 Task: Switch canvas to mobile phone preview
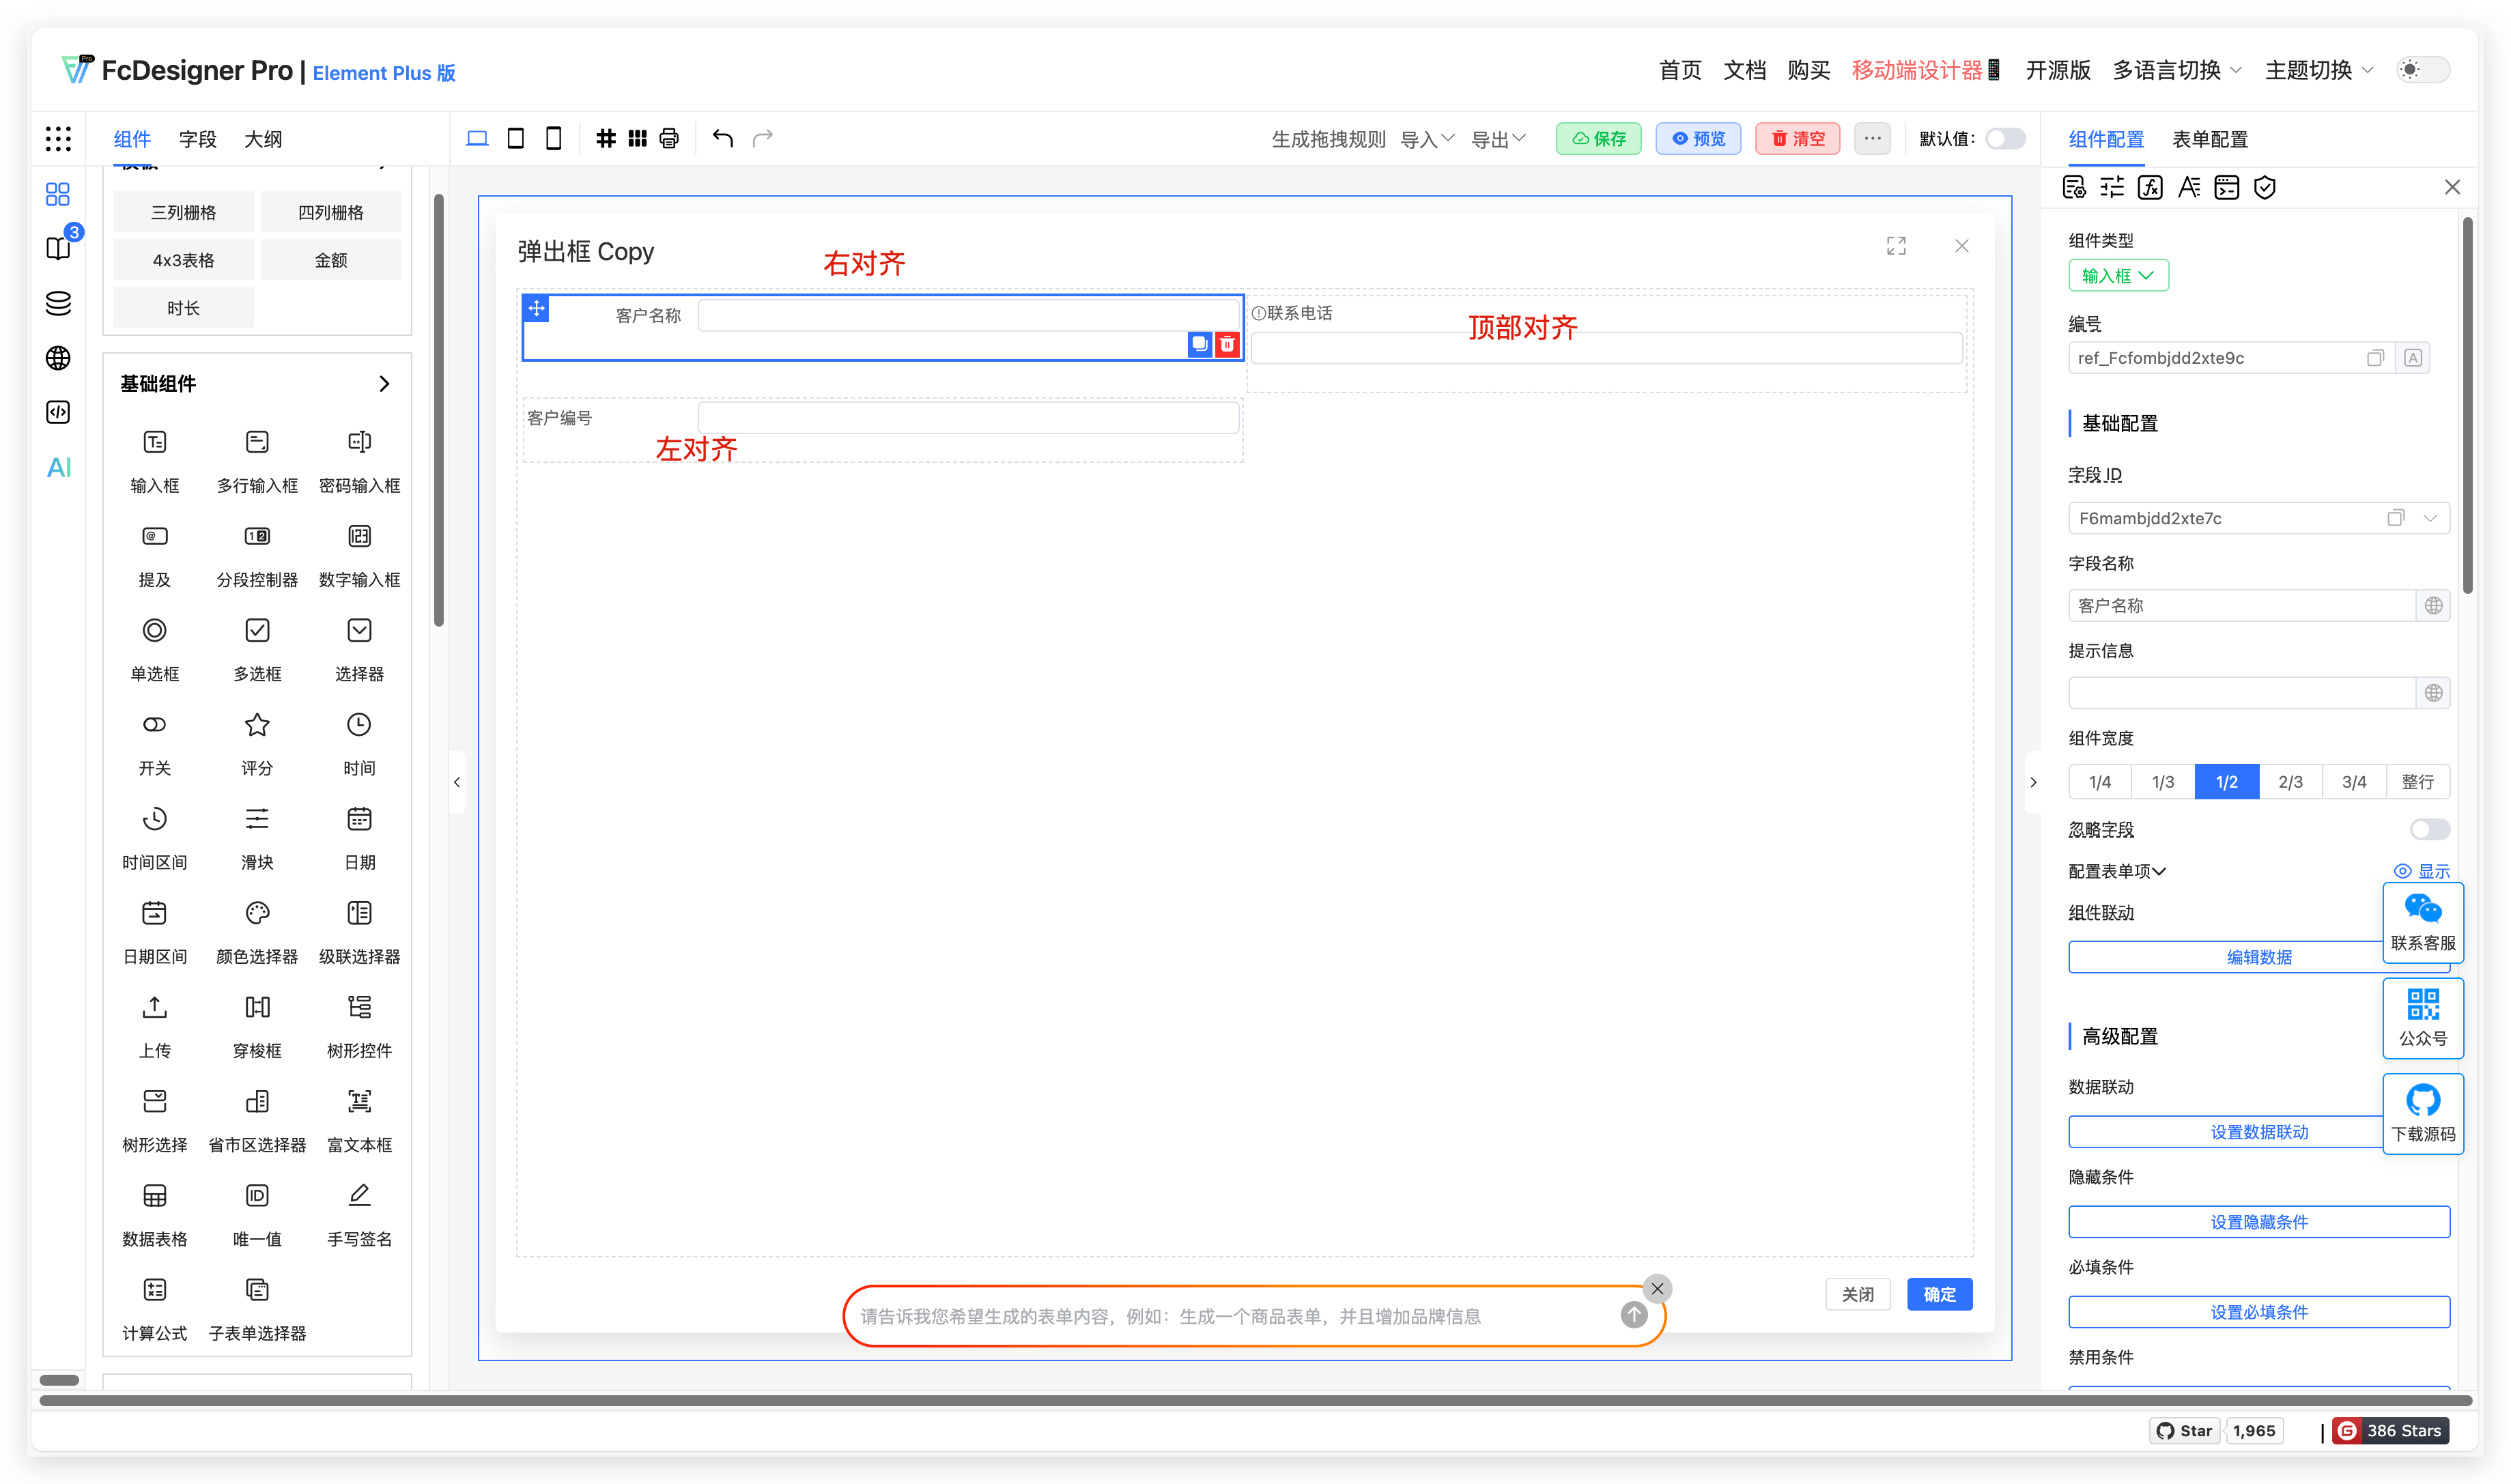[554, 138]
